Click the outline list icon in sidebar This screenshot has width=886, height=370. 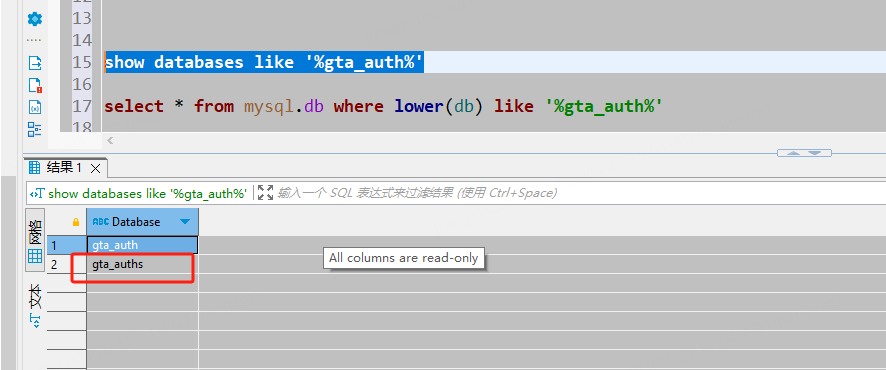coord(34,129)
